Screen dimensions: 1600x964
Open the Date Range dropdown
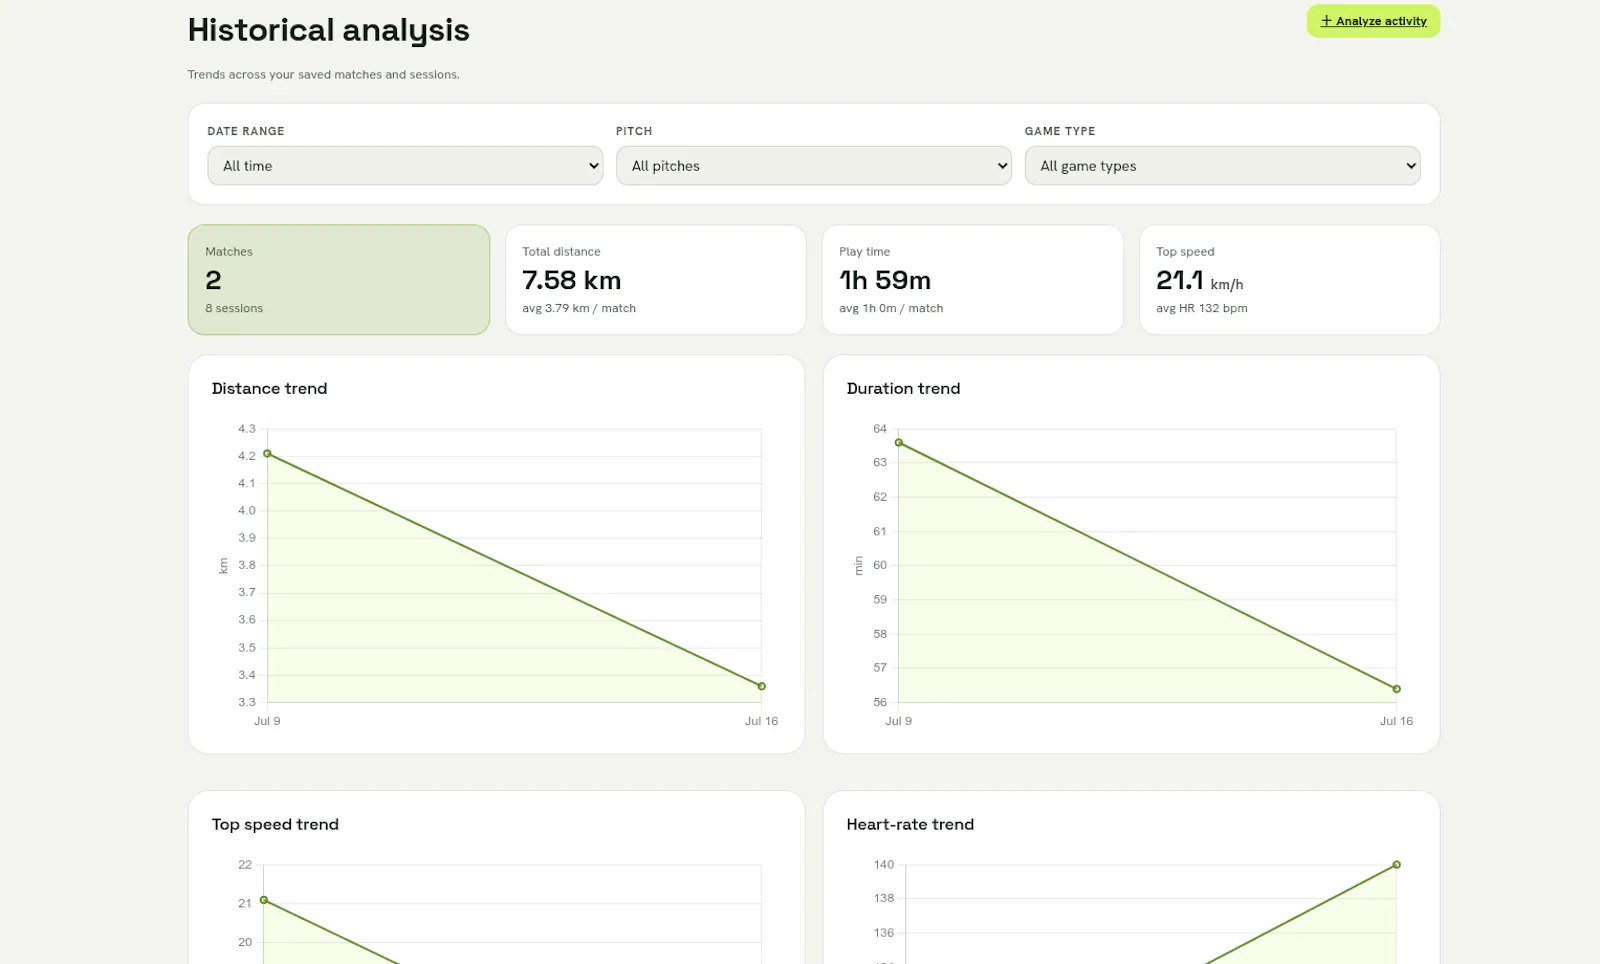click(405, 166)
